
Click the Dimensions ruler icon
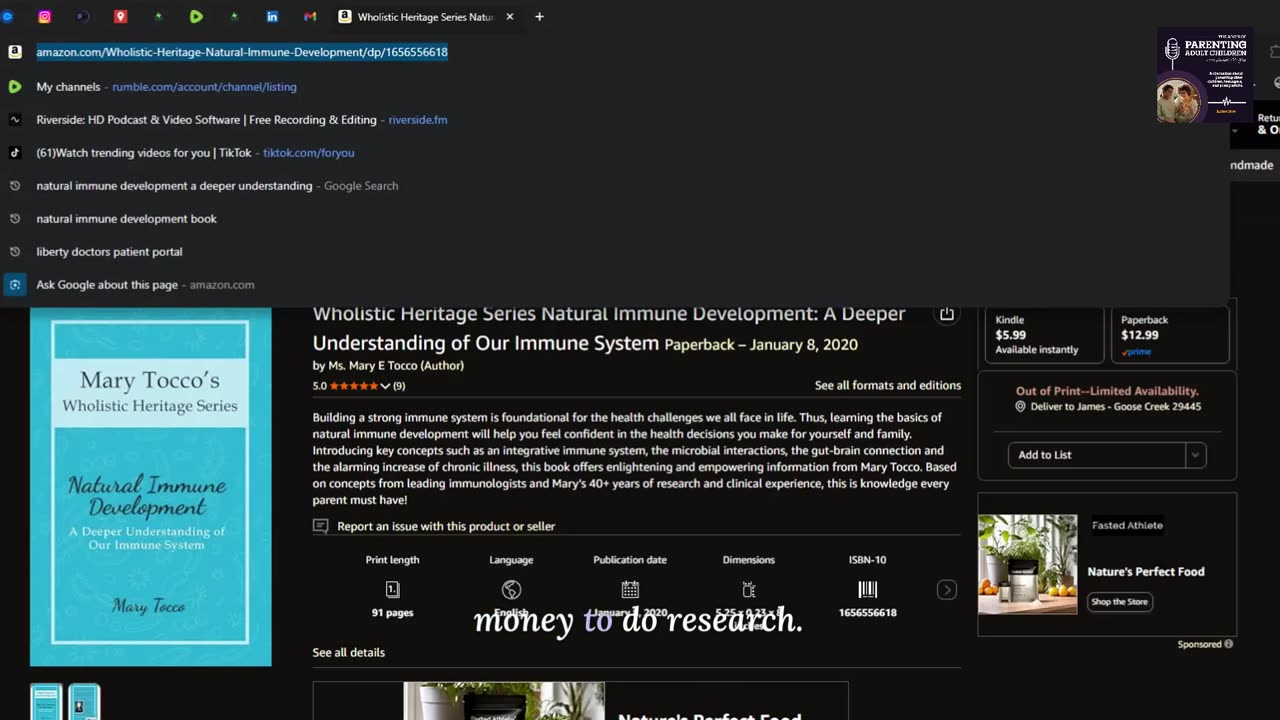pyautogui.click(x=749, y=590)
